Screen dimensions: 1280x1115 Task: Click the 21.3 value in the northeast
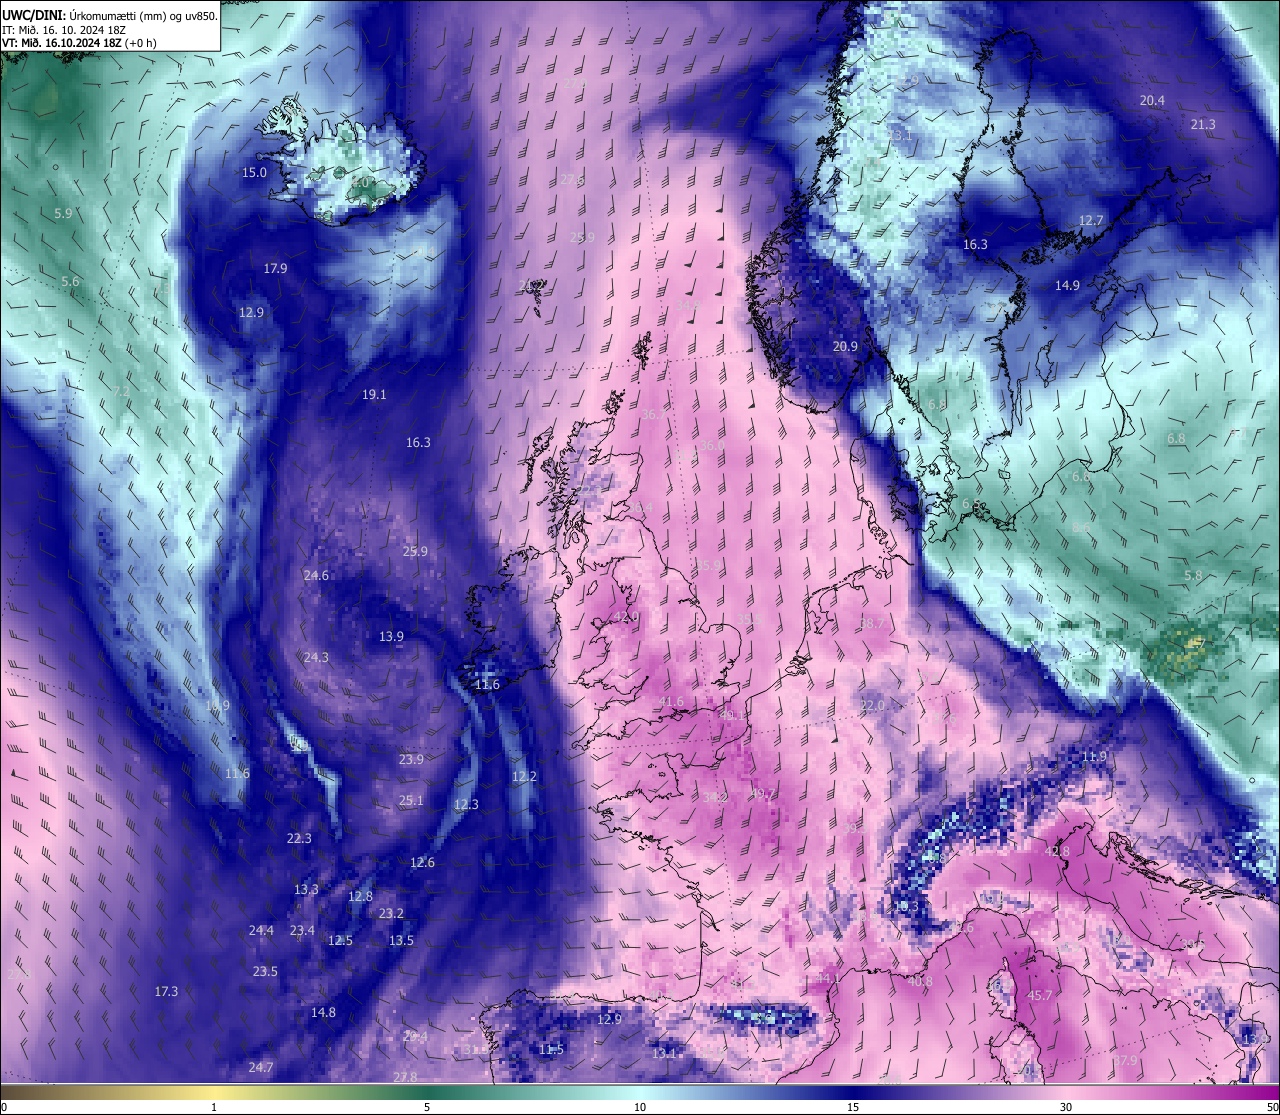tap(1203, 124)
